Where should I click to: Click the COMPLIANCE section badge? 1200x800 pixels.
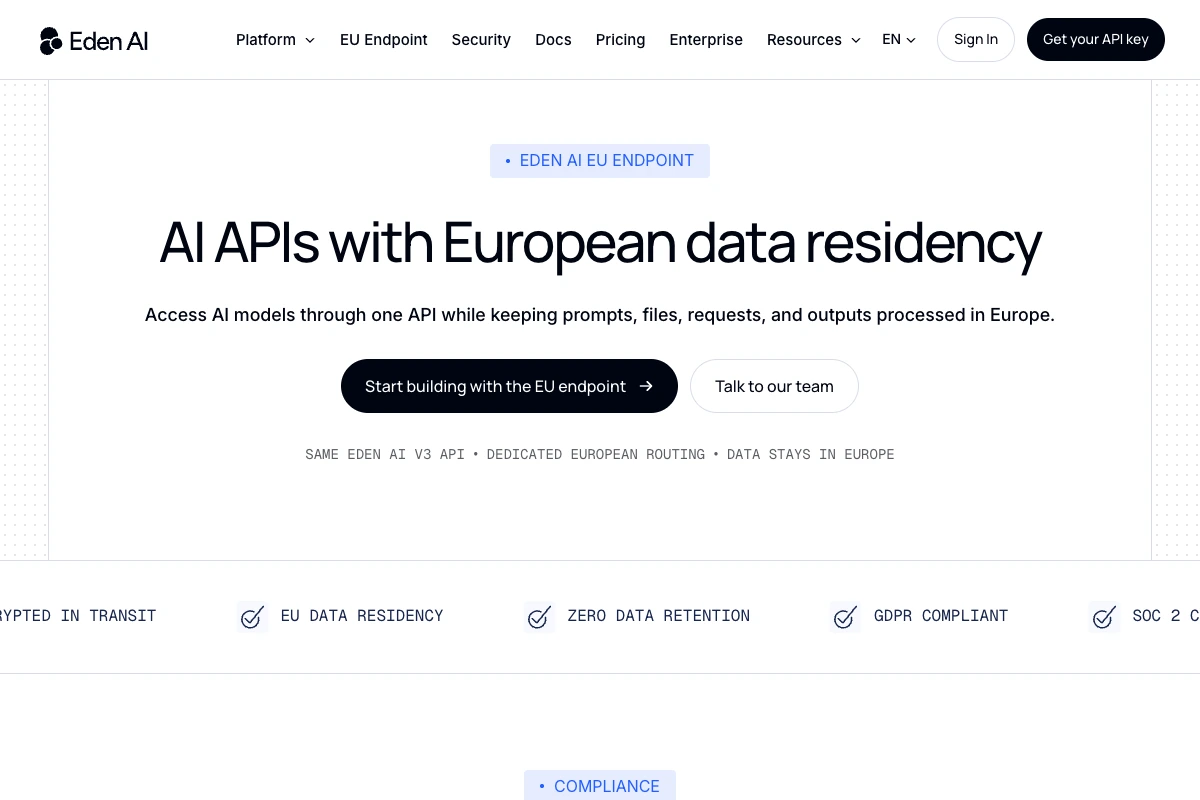[x=600, y=786]
